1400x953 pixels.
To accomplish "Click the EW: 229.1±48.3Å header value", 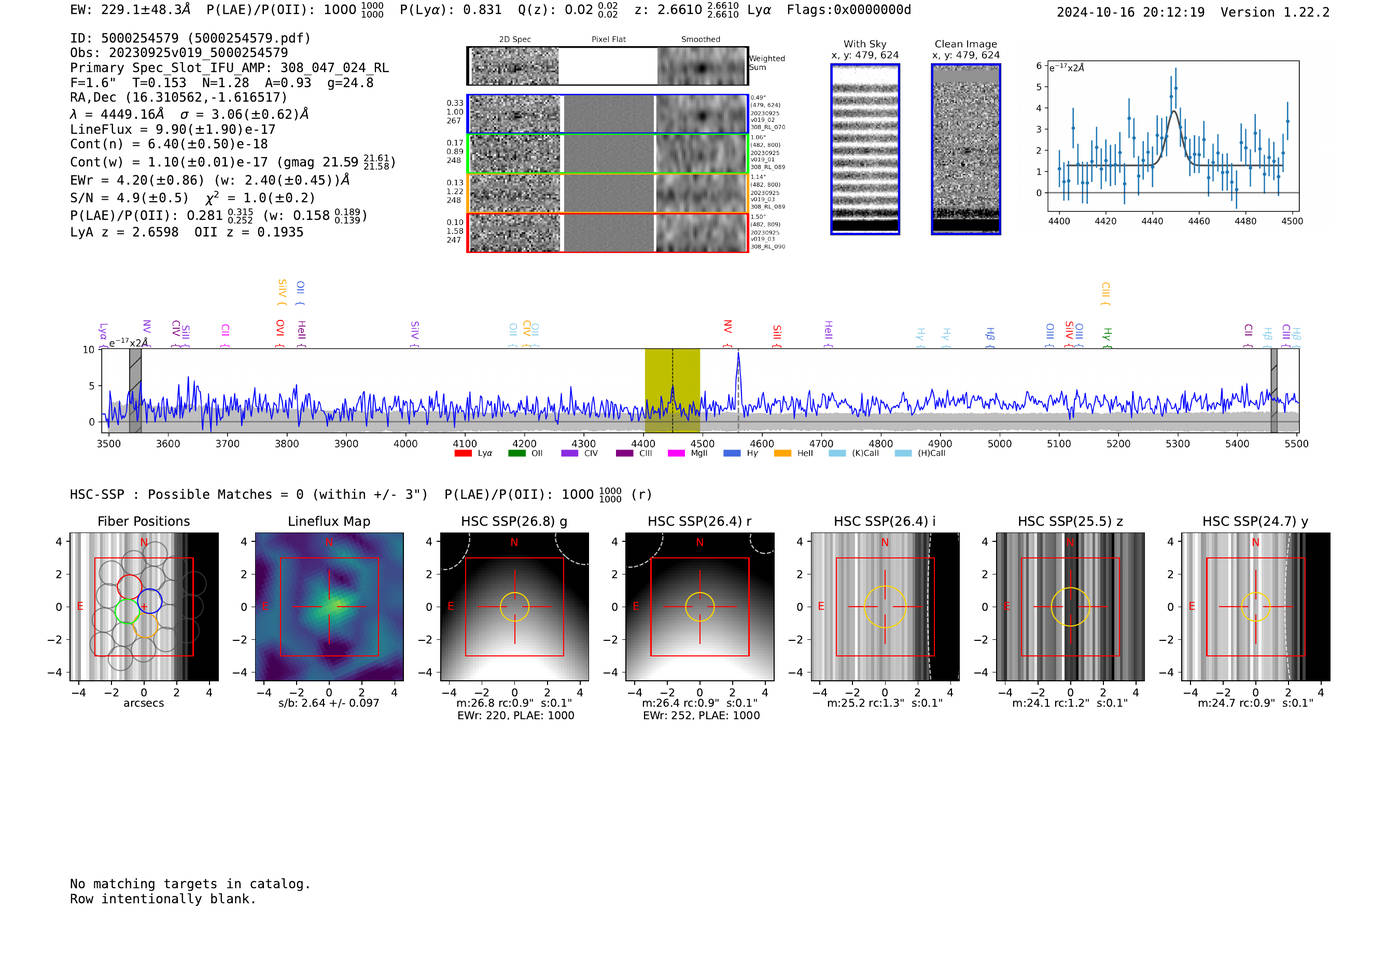I will point(130,10).
